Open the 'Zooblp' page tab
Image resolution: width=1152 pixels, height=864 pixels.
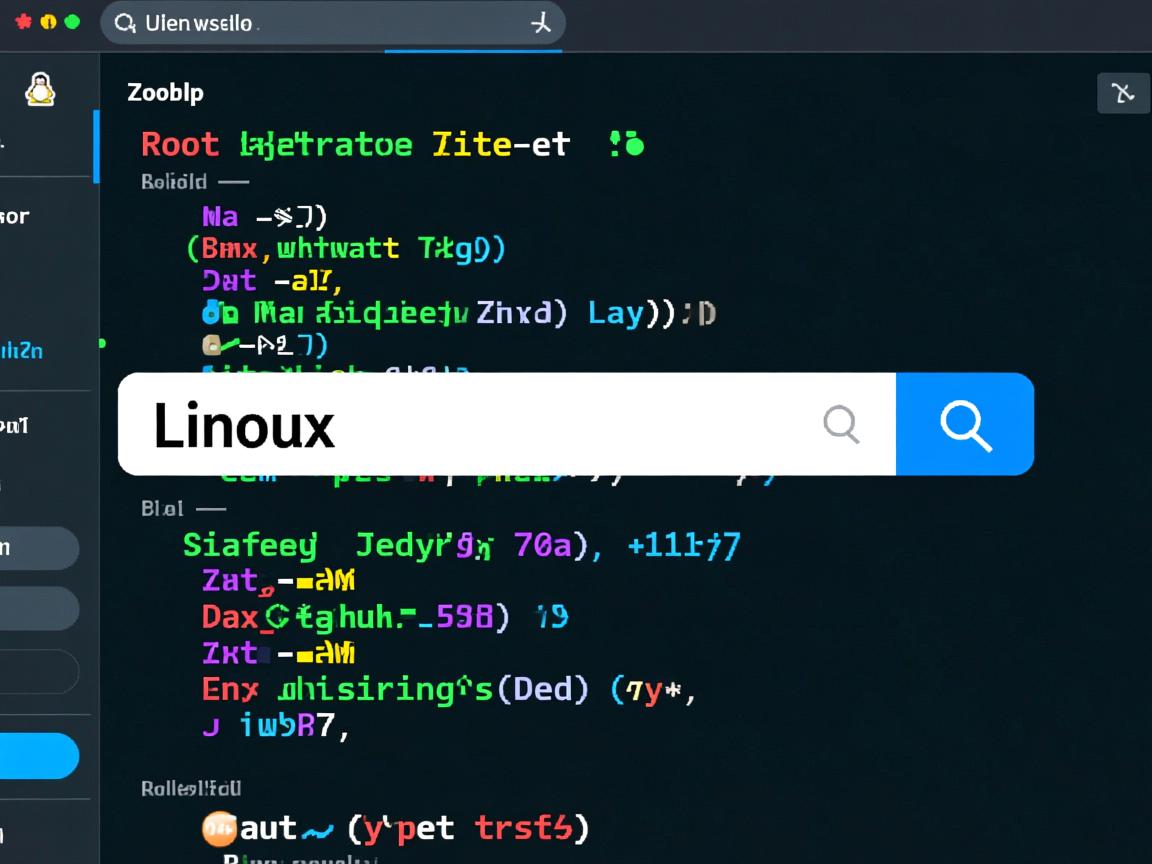tap(165, 92)
